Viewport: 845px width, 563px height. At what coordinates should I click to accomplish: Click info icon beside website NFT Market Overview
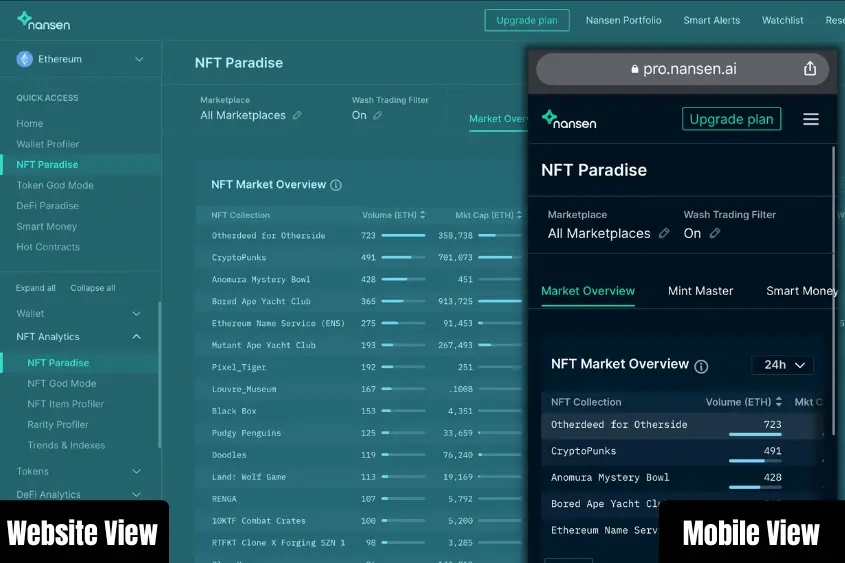pyautogui.click(x=336, y=185)
